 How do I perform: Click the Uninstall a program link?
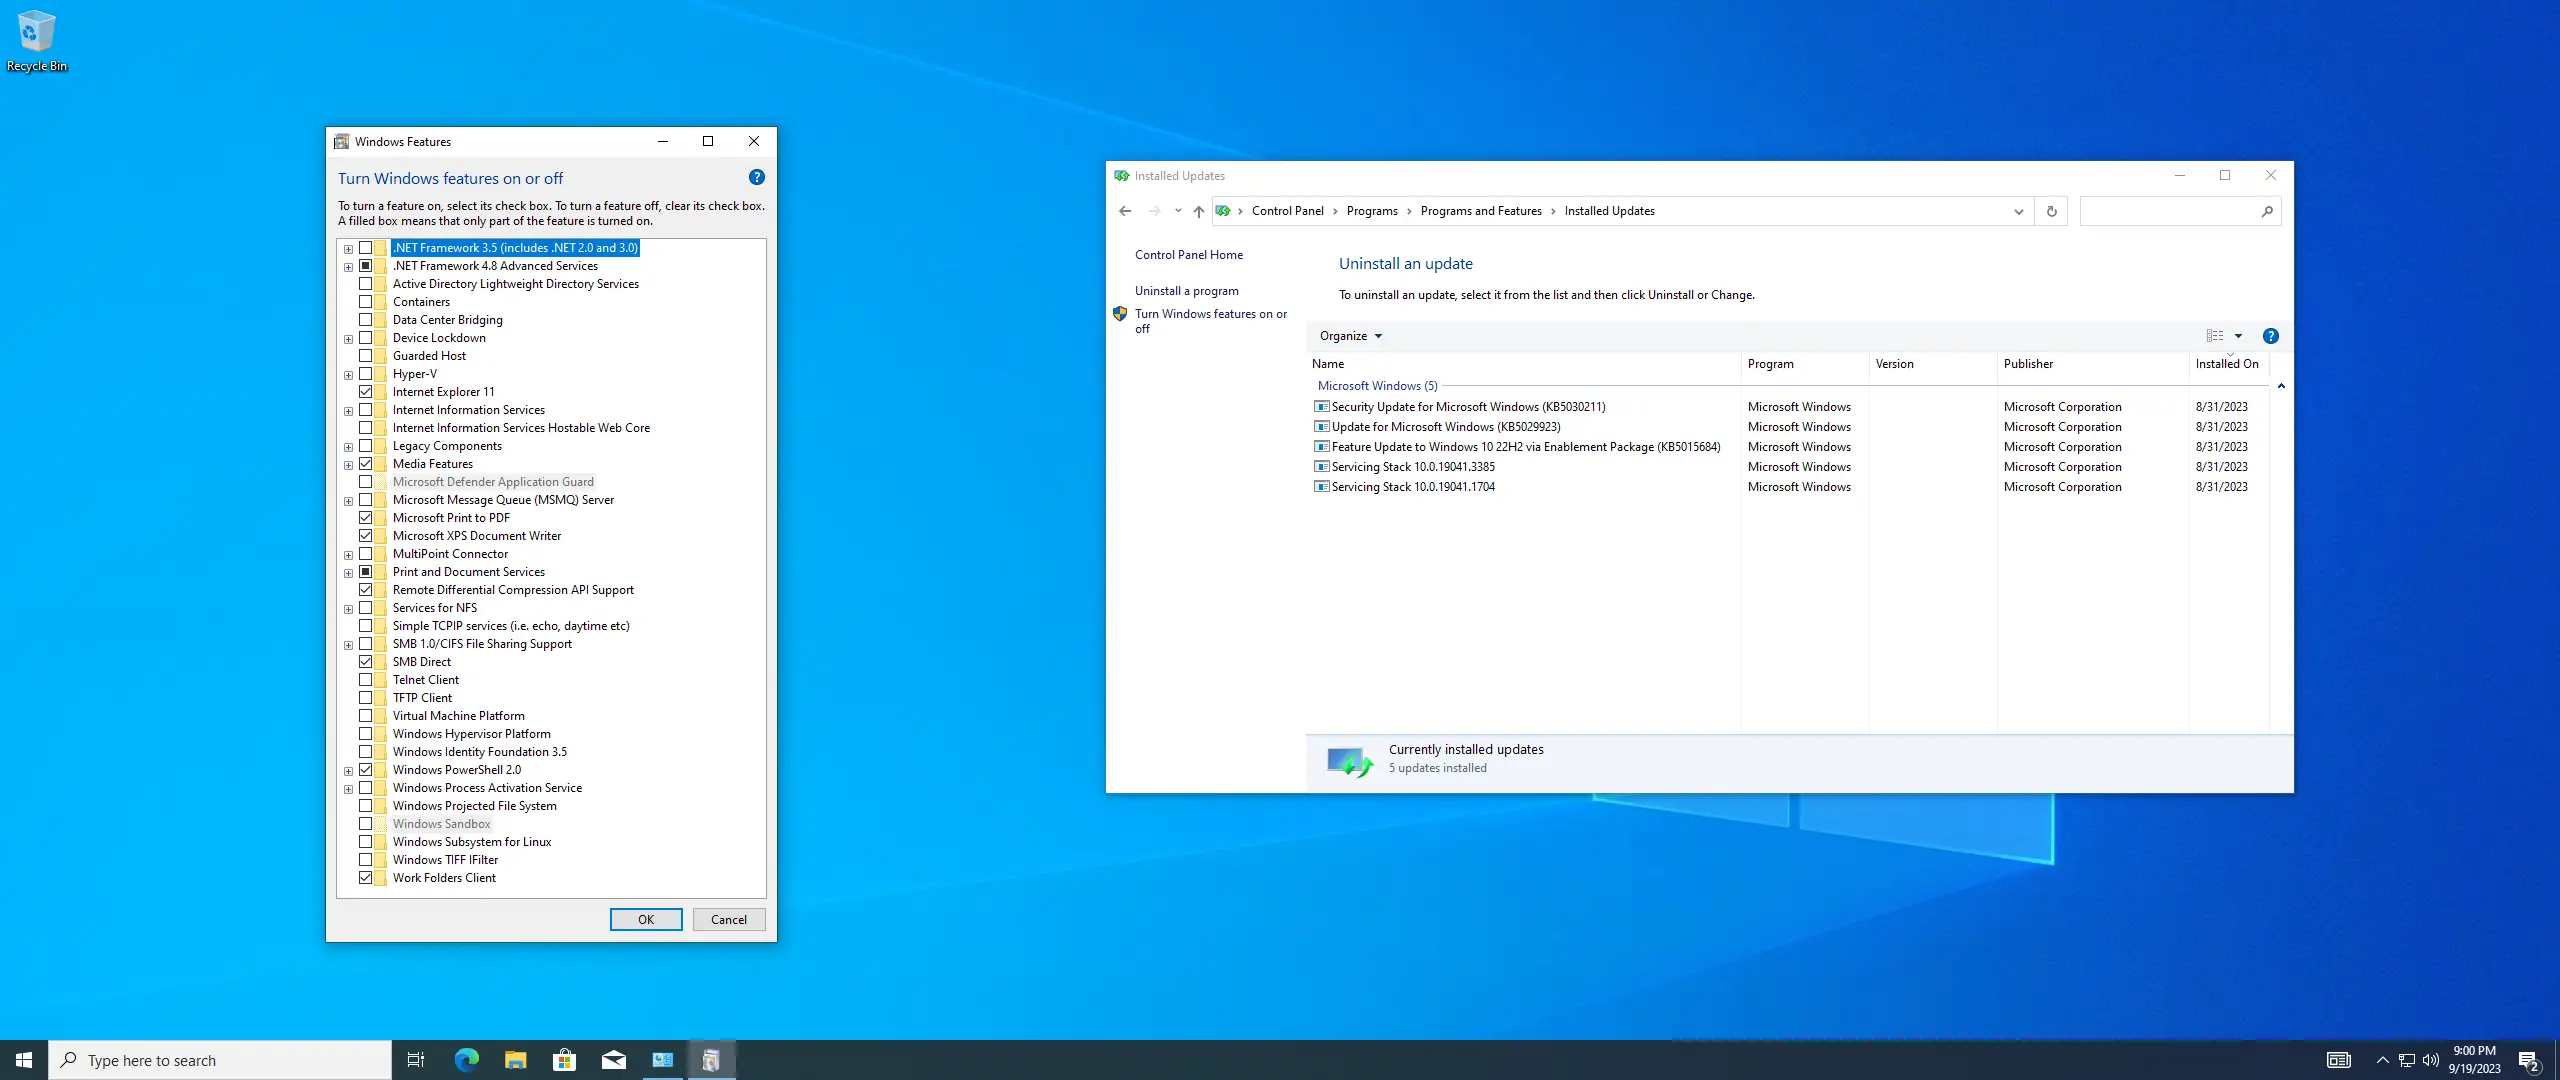pyautogui.click(x=1186, y=291)
